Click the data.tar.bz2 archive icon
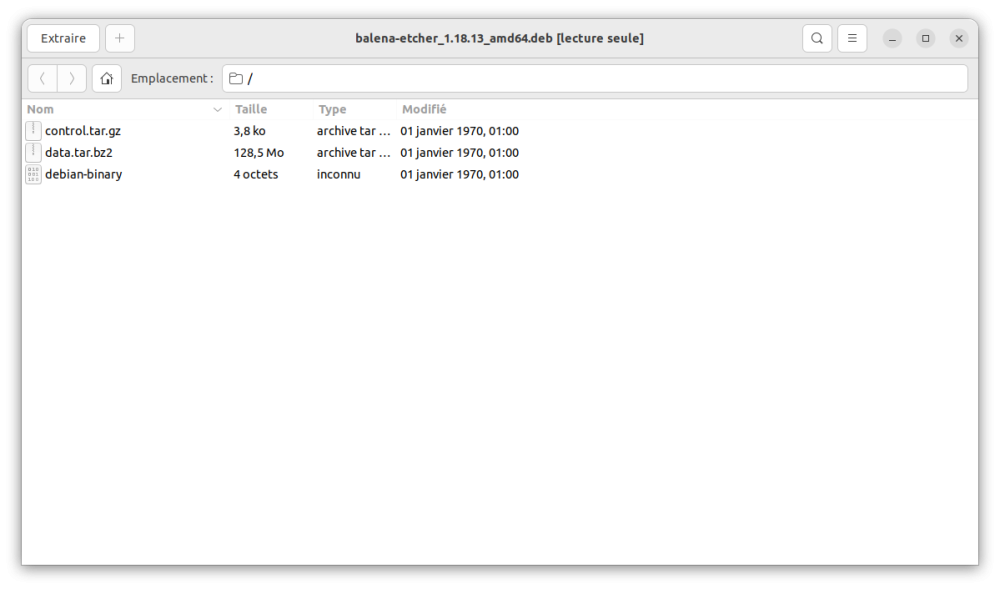Screen dimensions: 1000x589 coord(33,152)
